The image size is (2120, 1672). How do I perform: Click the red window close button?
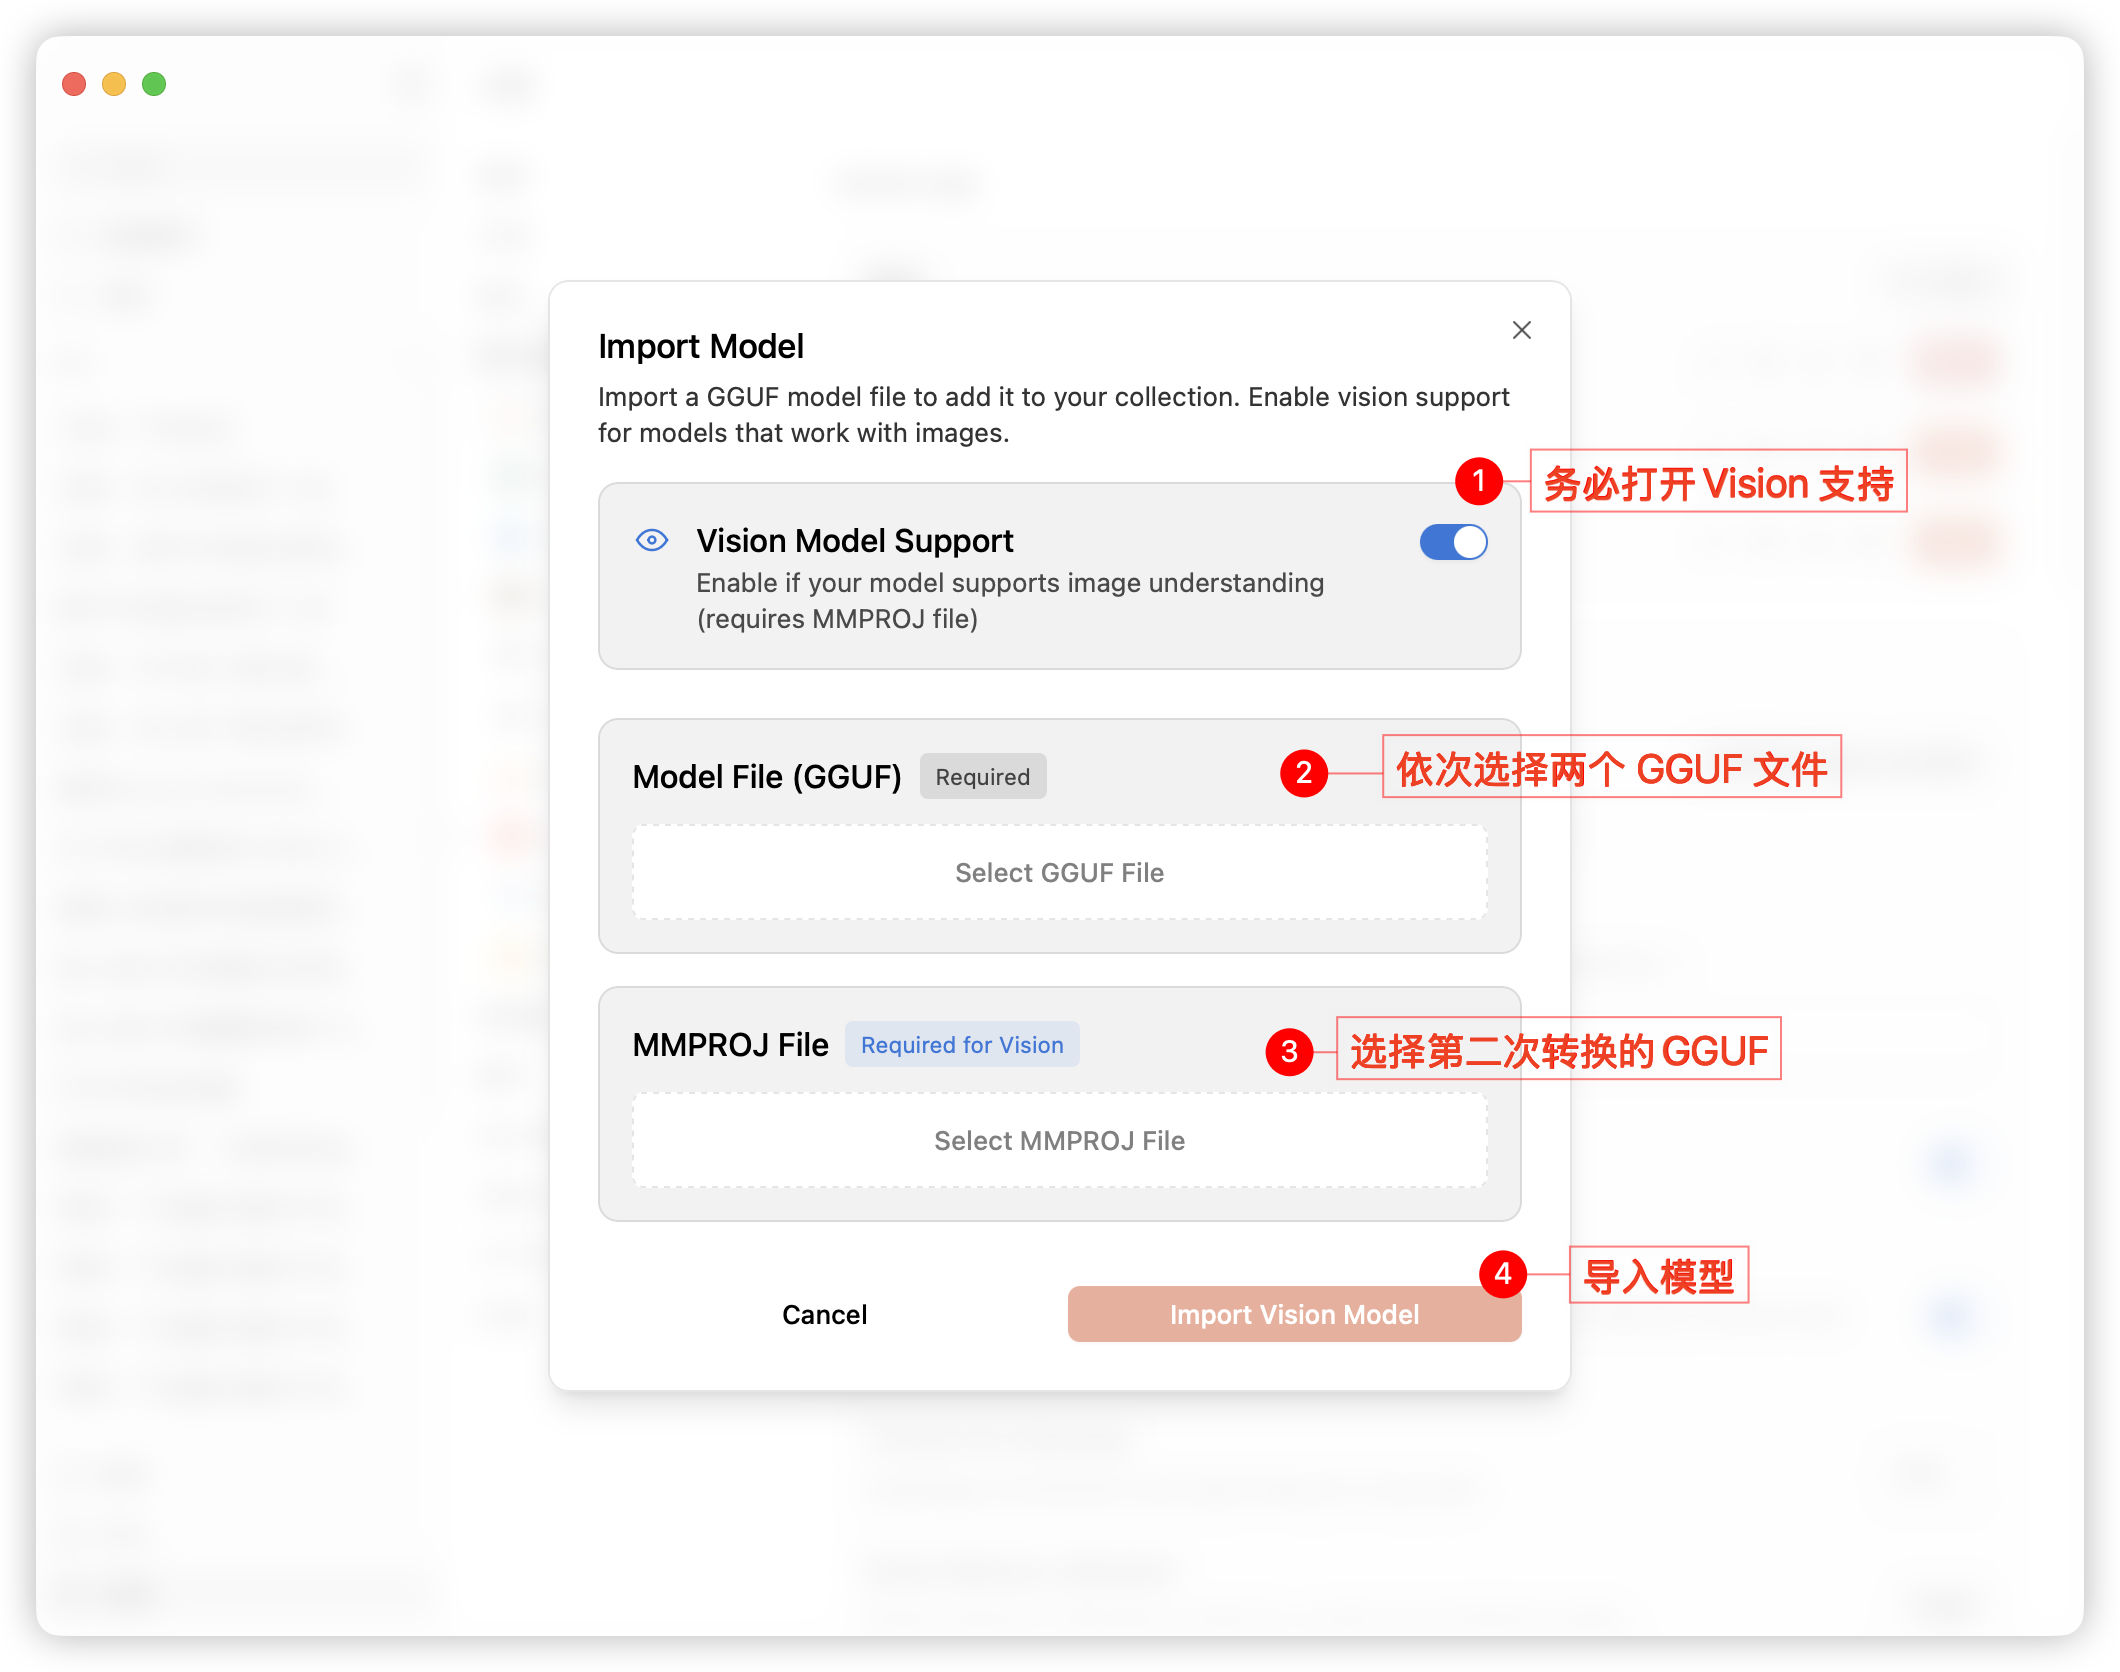click(74, 84)
